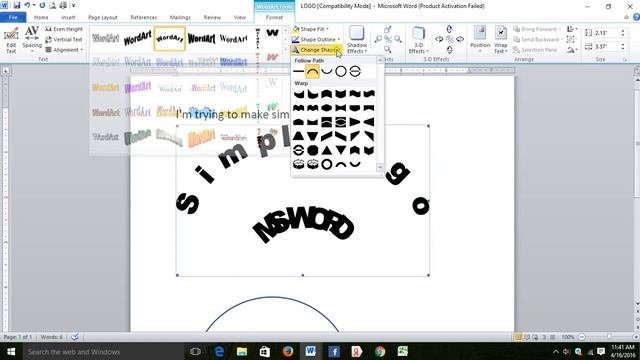Open the 3-D Effects dropdown
This screenshot has height=360, width=640.
[x=418, y=40]
